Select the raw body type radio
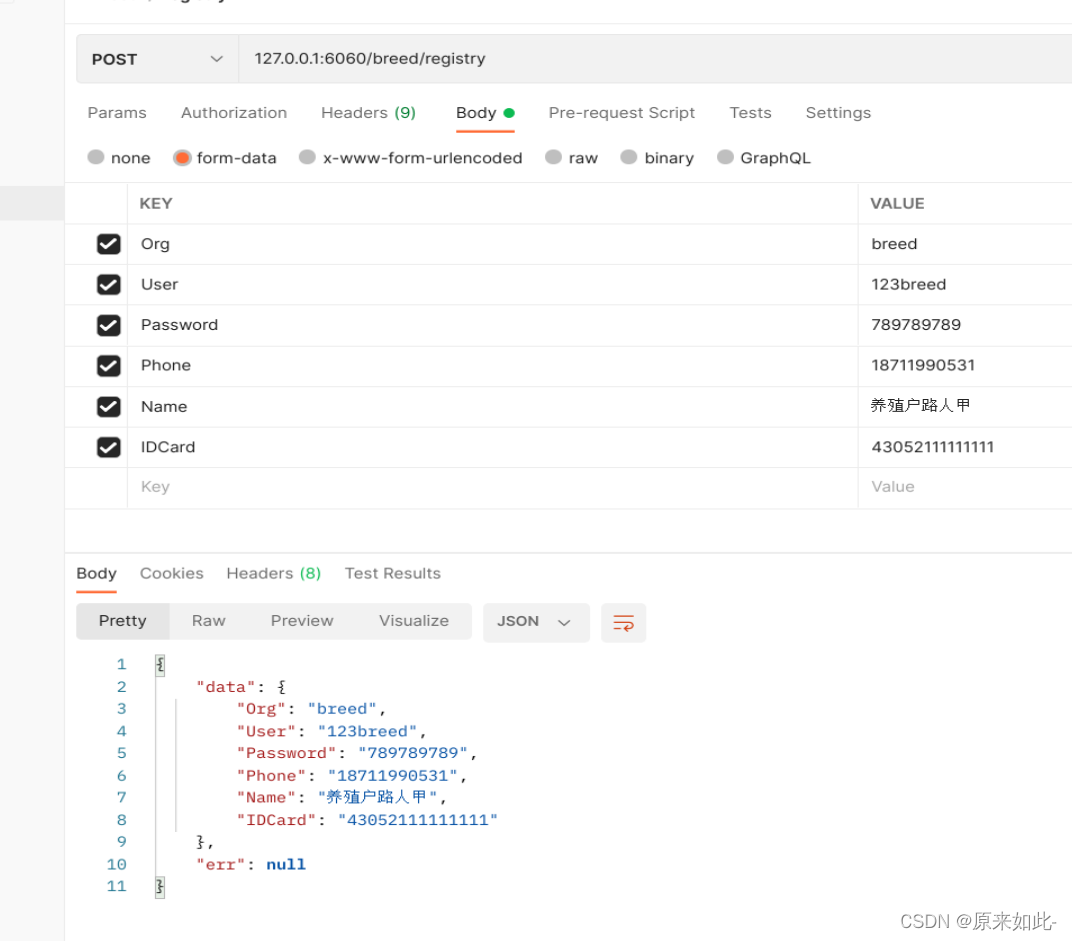The width and height of the screenshot is (1072, 941). click(553, 157)
